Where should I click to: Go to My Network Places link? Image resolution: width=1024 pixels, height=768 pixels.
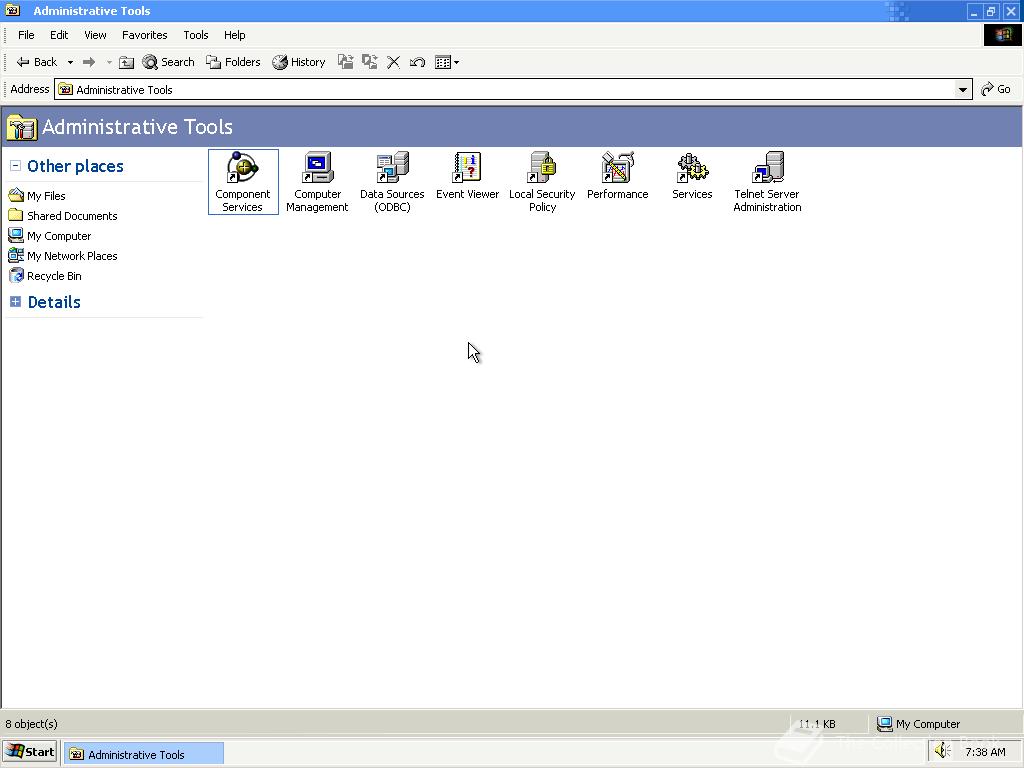tap(63, 256)
